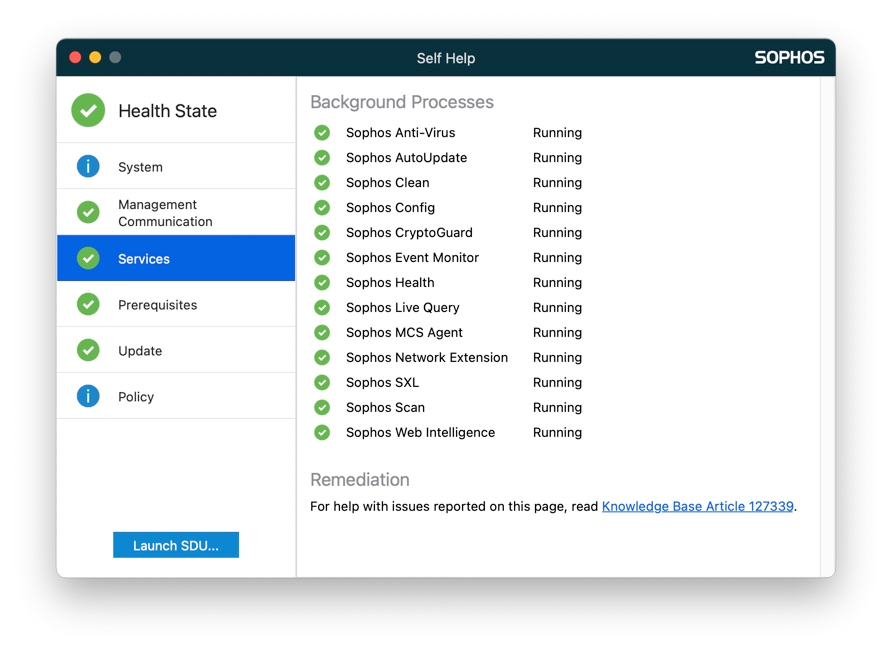This screenshot has width=892, height=652.
Task: Click the Sophos Network Extension process name
Action: [x=427, y=357]
